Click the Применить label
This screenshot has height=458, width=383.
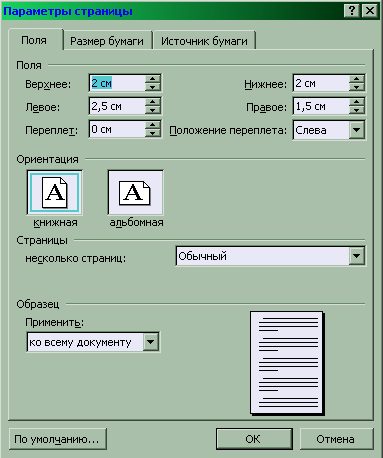point(55,323)
